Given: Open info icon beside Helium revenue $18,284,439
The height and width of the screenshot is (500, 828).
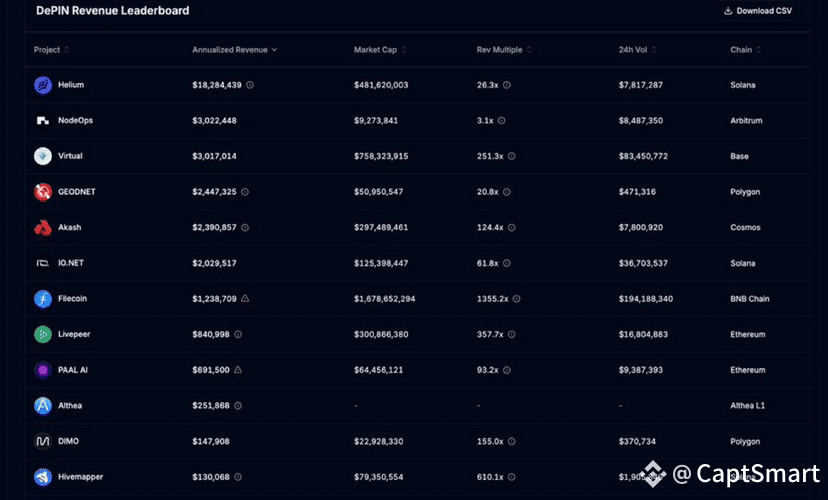Looking at the screenshot, I should [x=250, y=85].
